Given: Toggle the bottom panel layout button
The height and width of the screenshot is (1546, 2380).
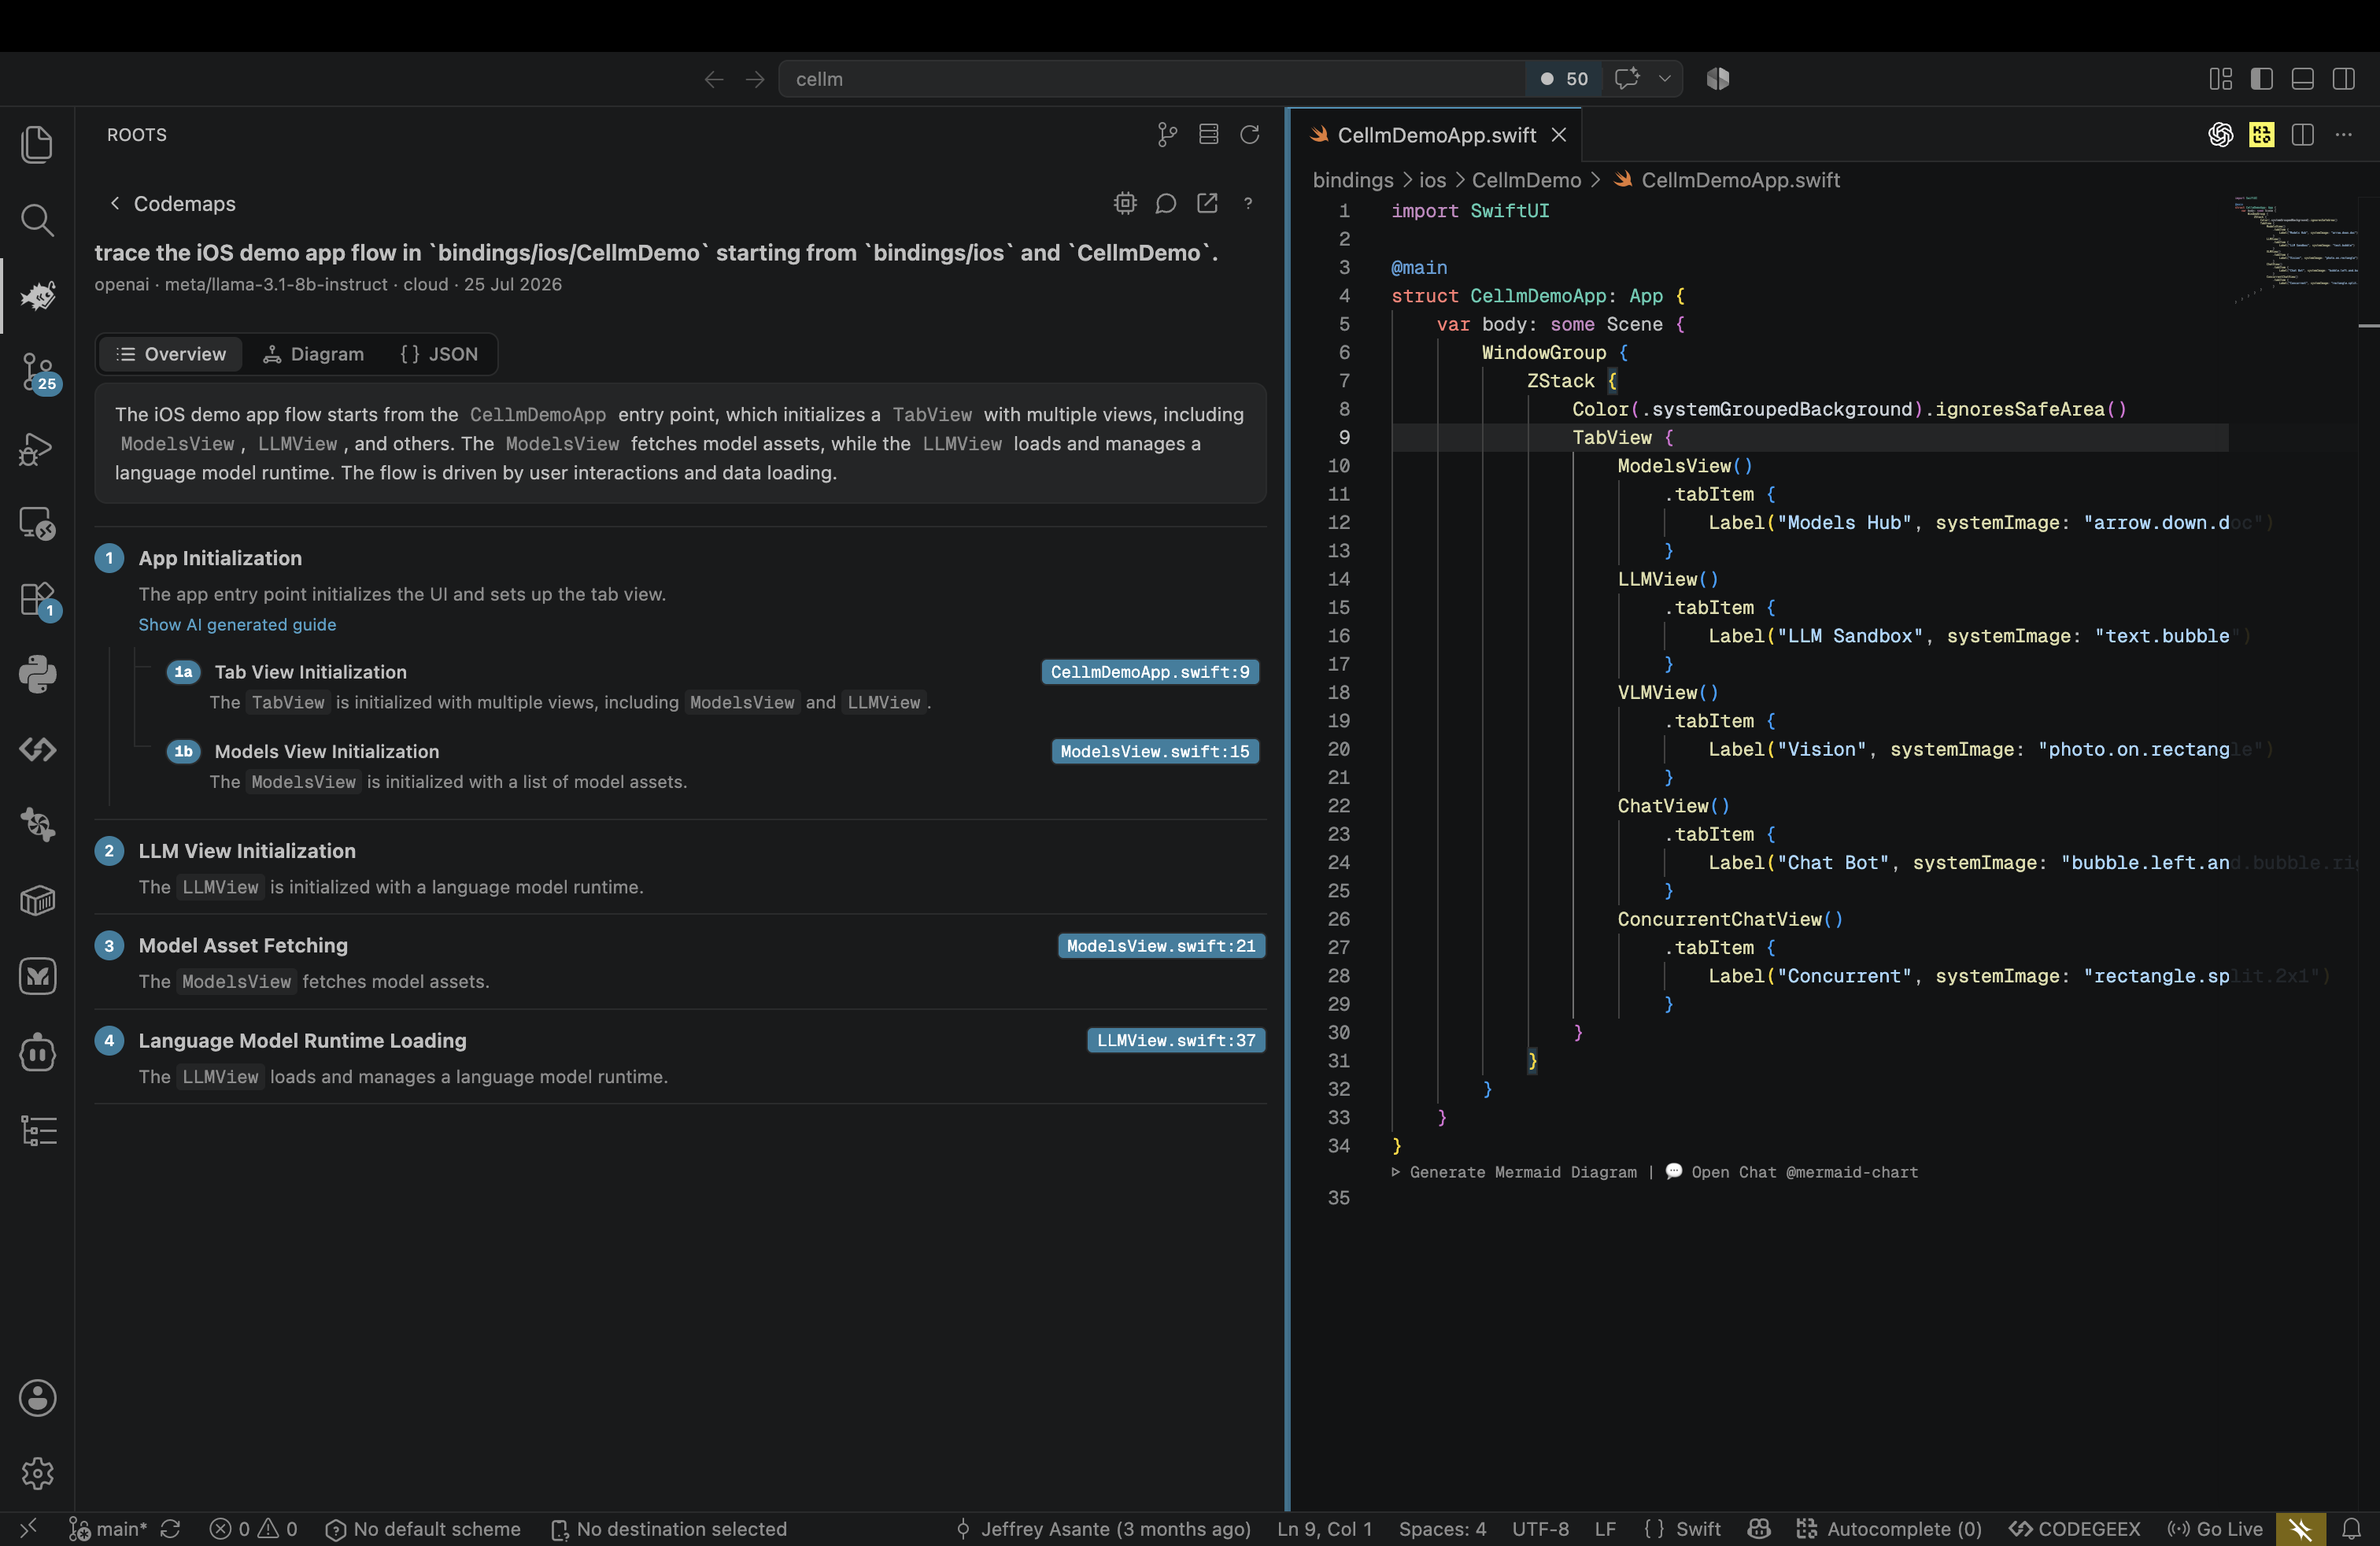Looking at the screenshot, I should [x=2302, y=78].
